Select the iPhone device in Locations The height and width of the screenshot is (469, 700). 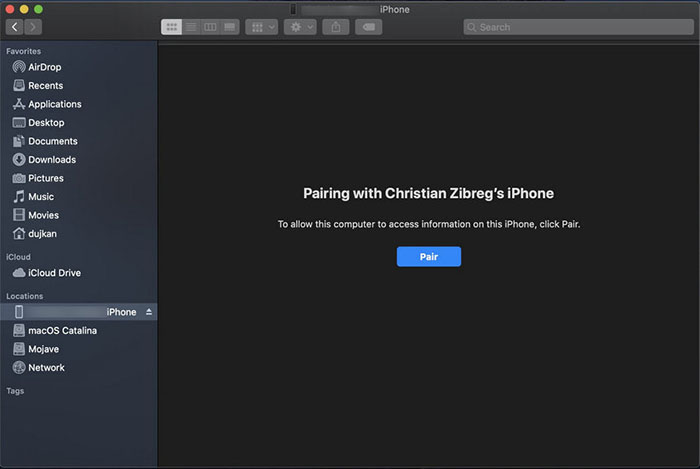pos(79,312)
